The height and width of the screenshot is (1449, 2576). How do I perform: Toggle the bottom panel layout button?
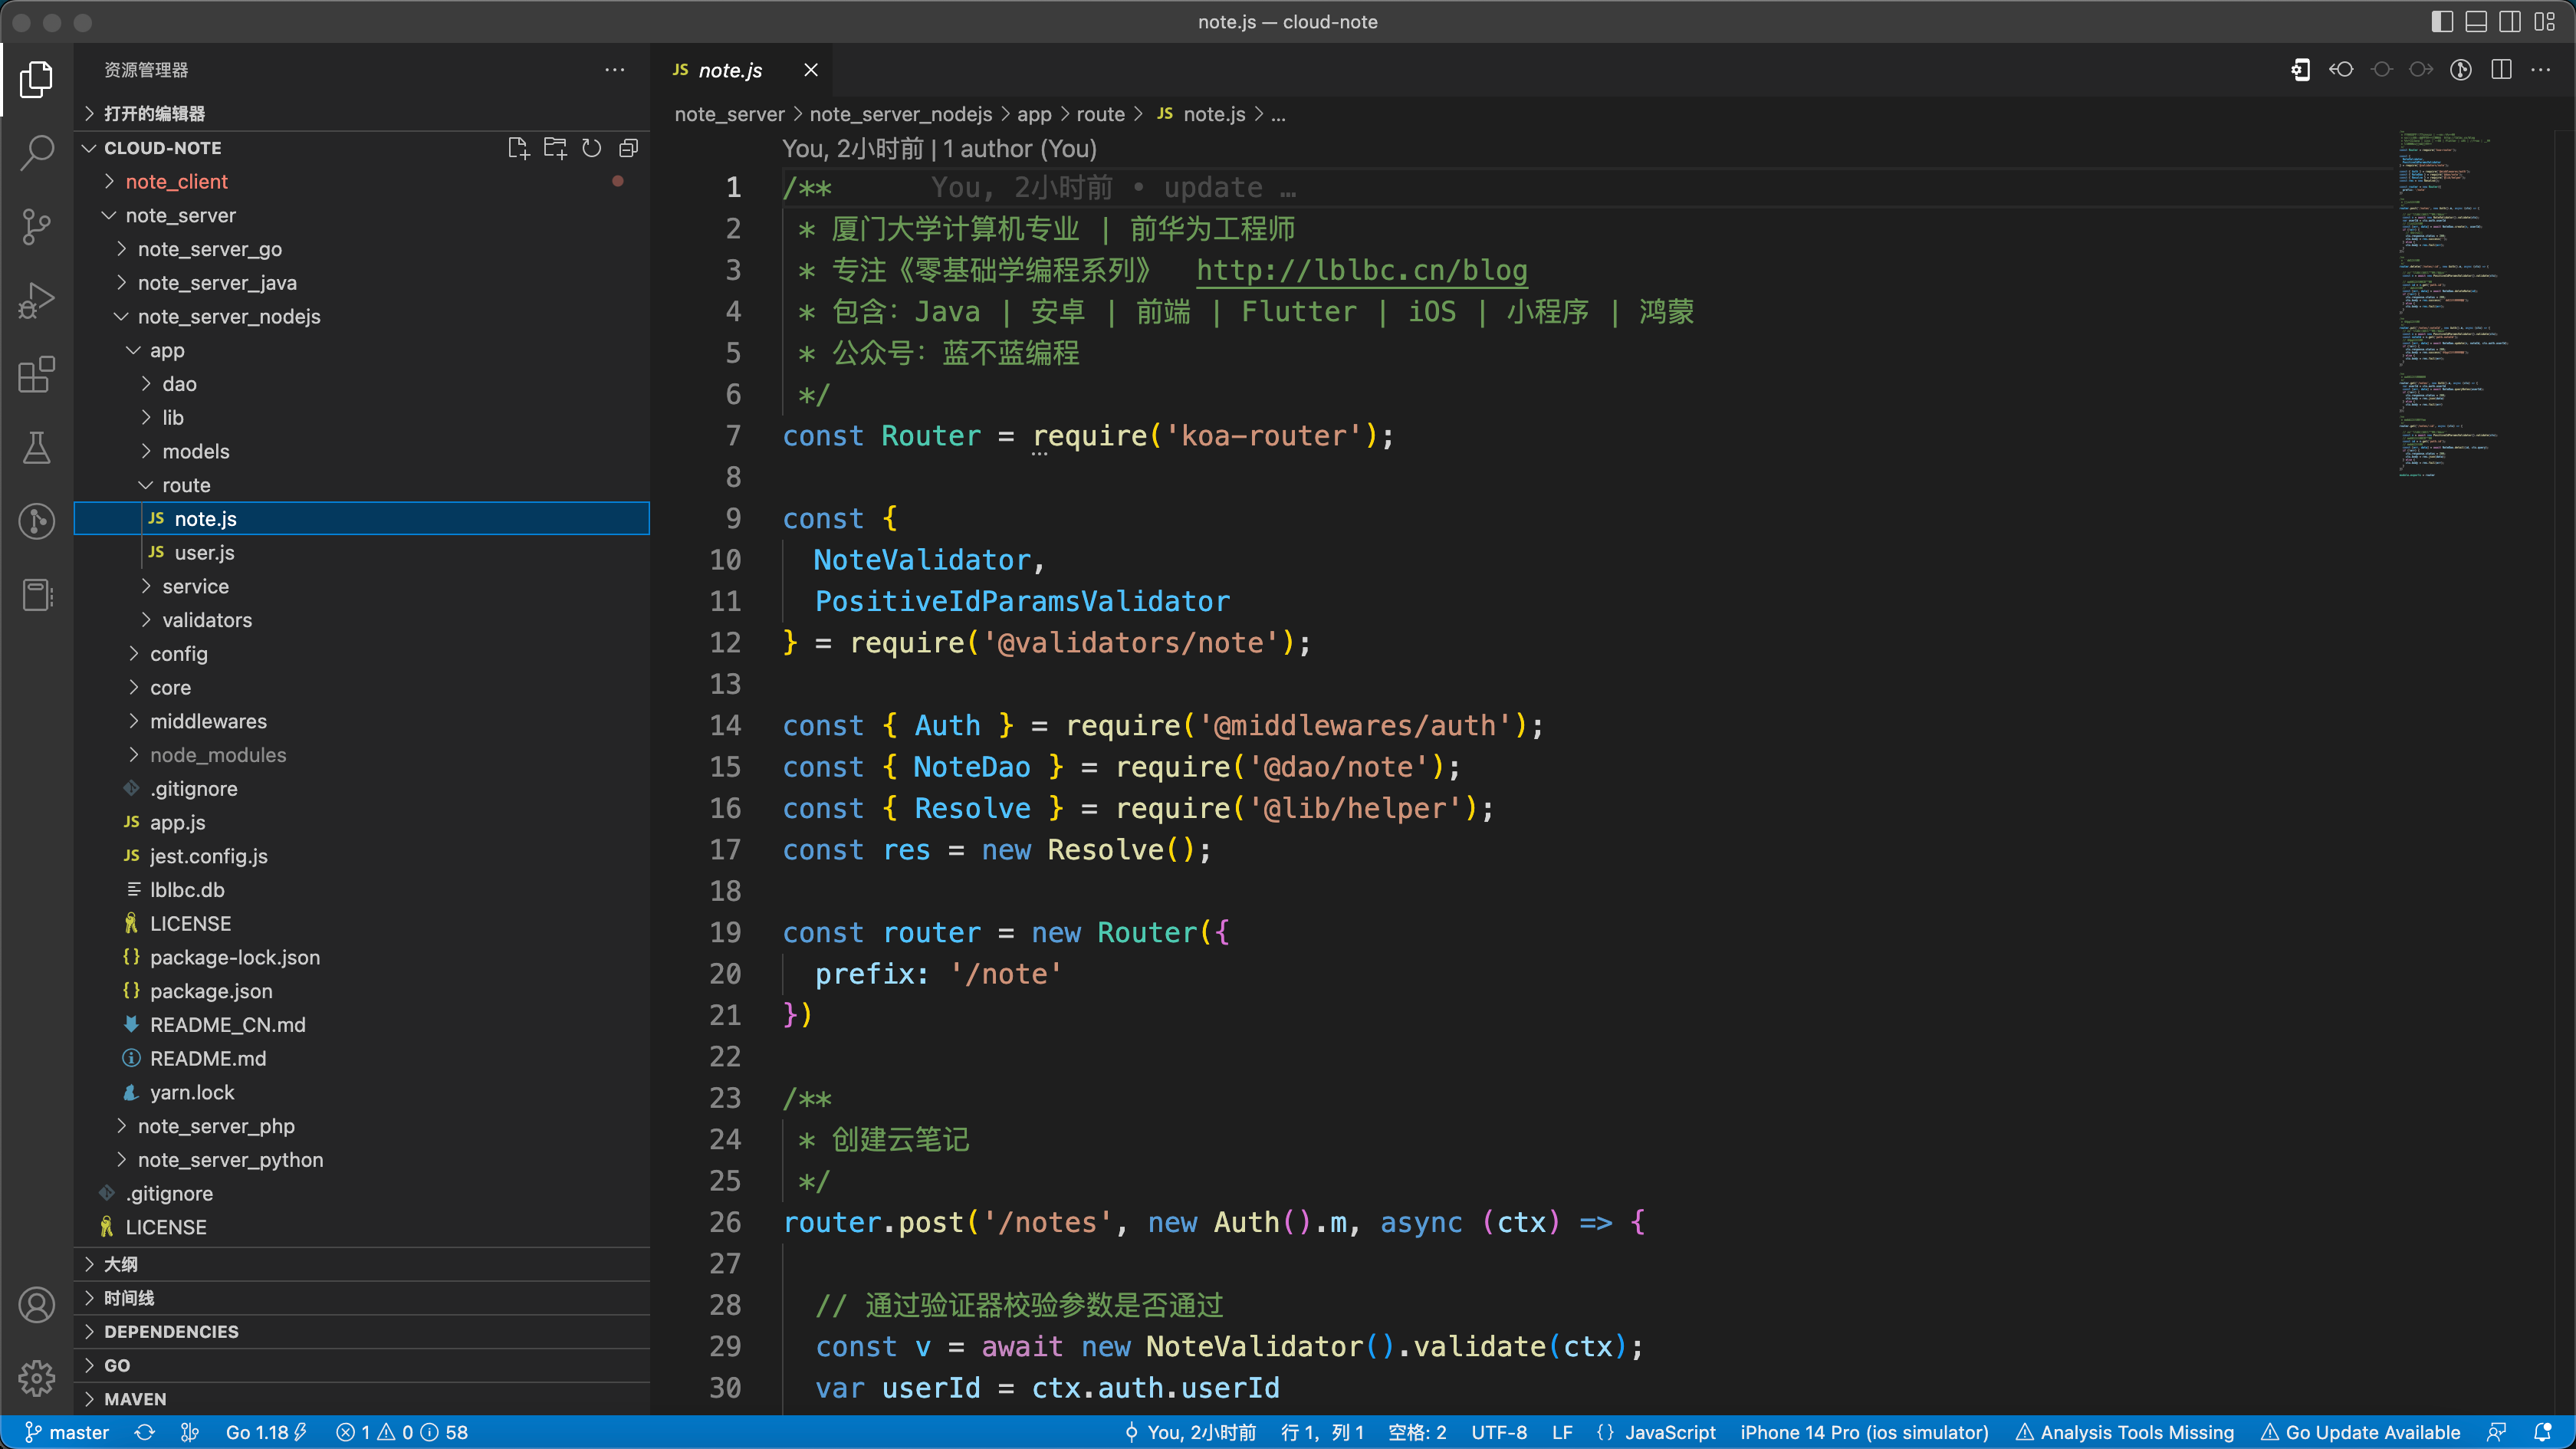(x=2476, y=22)
